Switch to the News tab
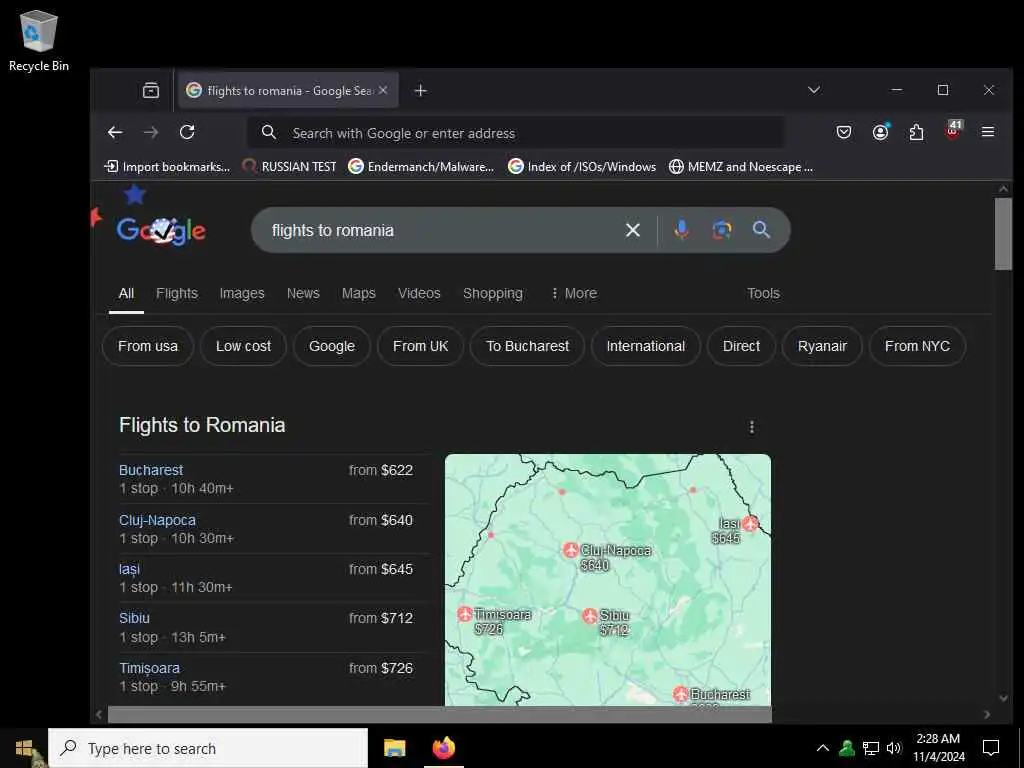The width and height of the screenshot is (1024, 768). tap(303, 293)
